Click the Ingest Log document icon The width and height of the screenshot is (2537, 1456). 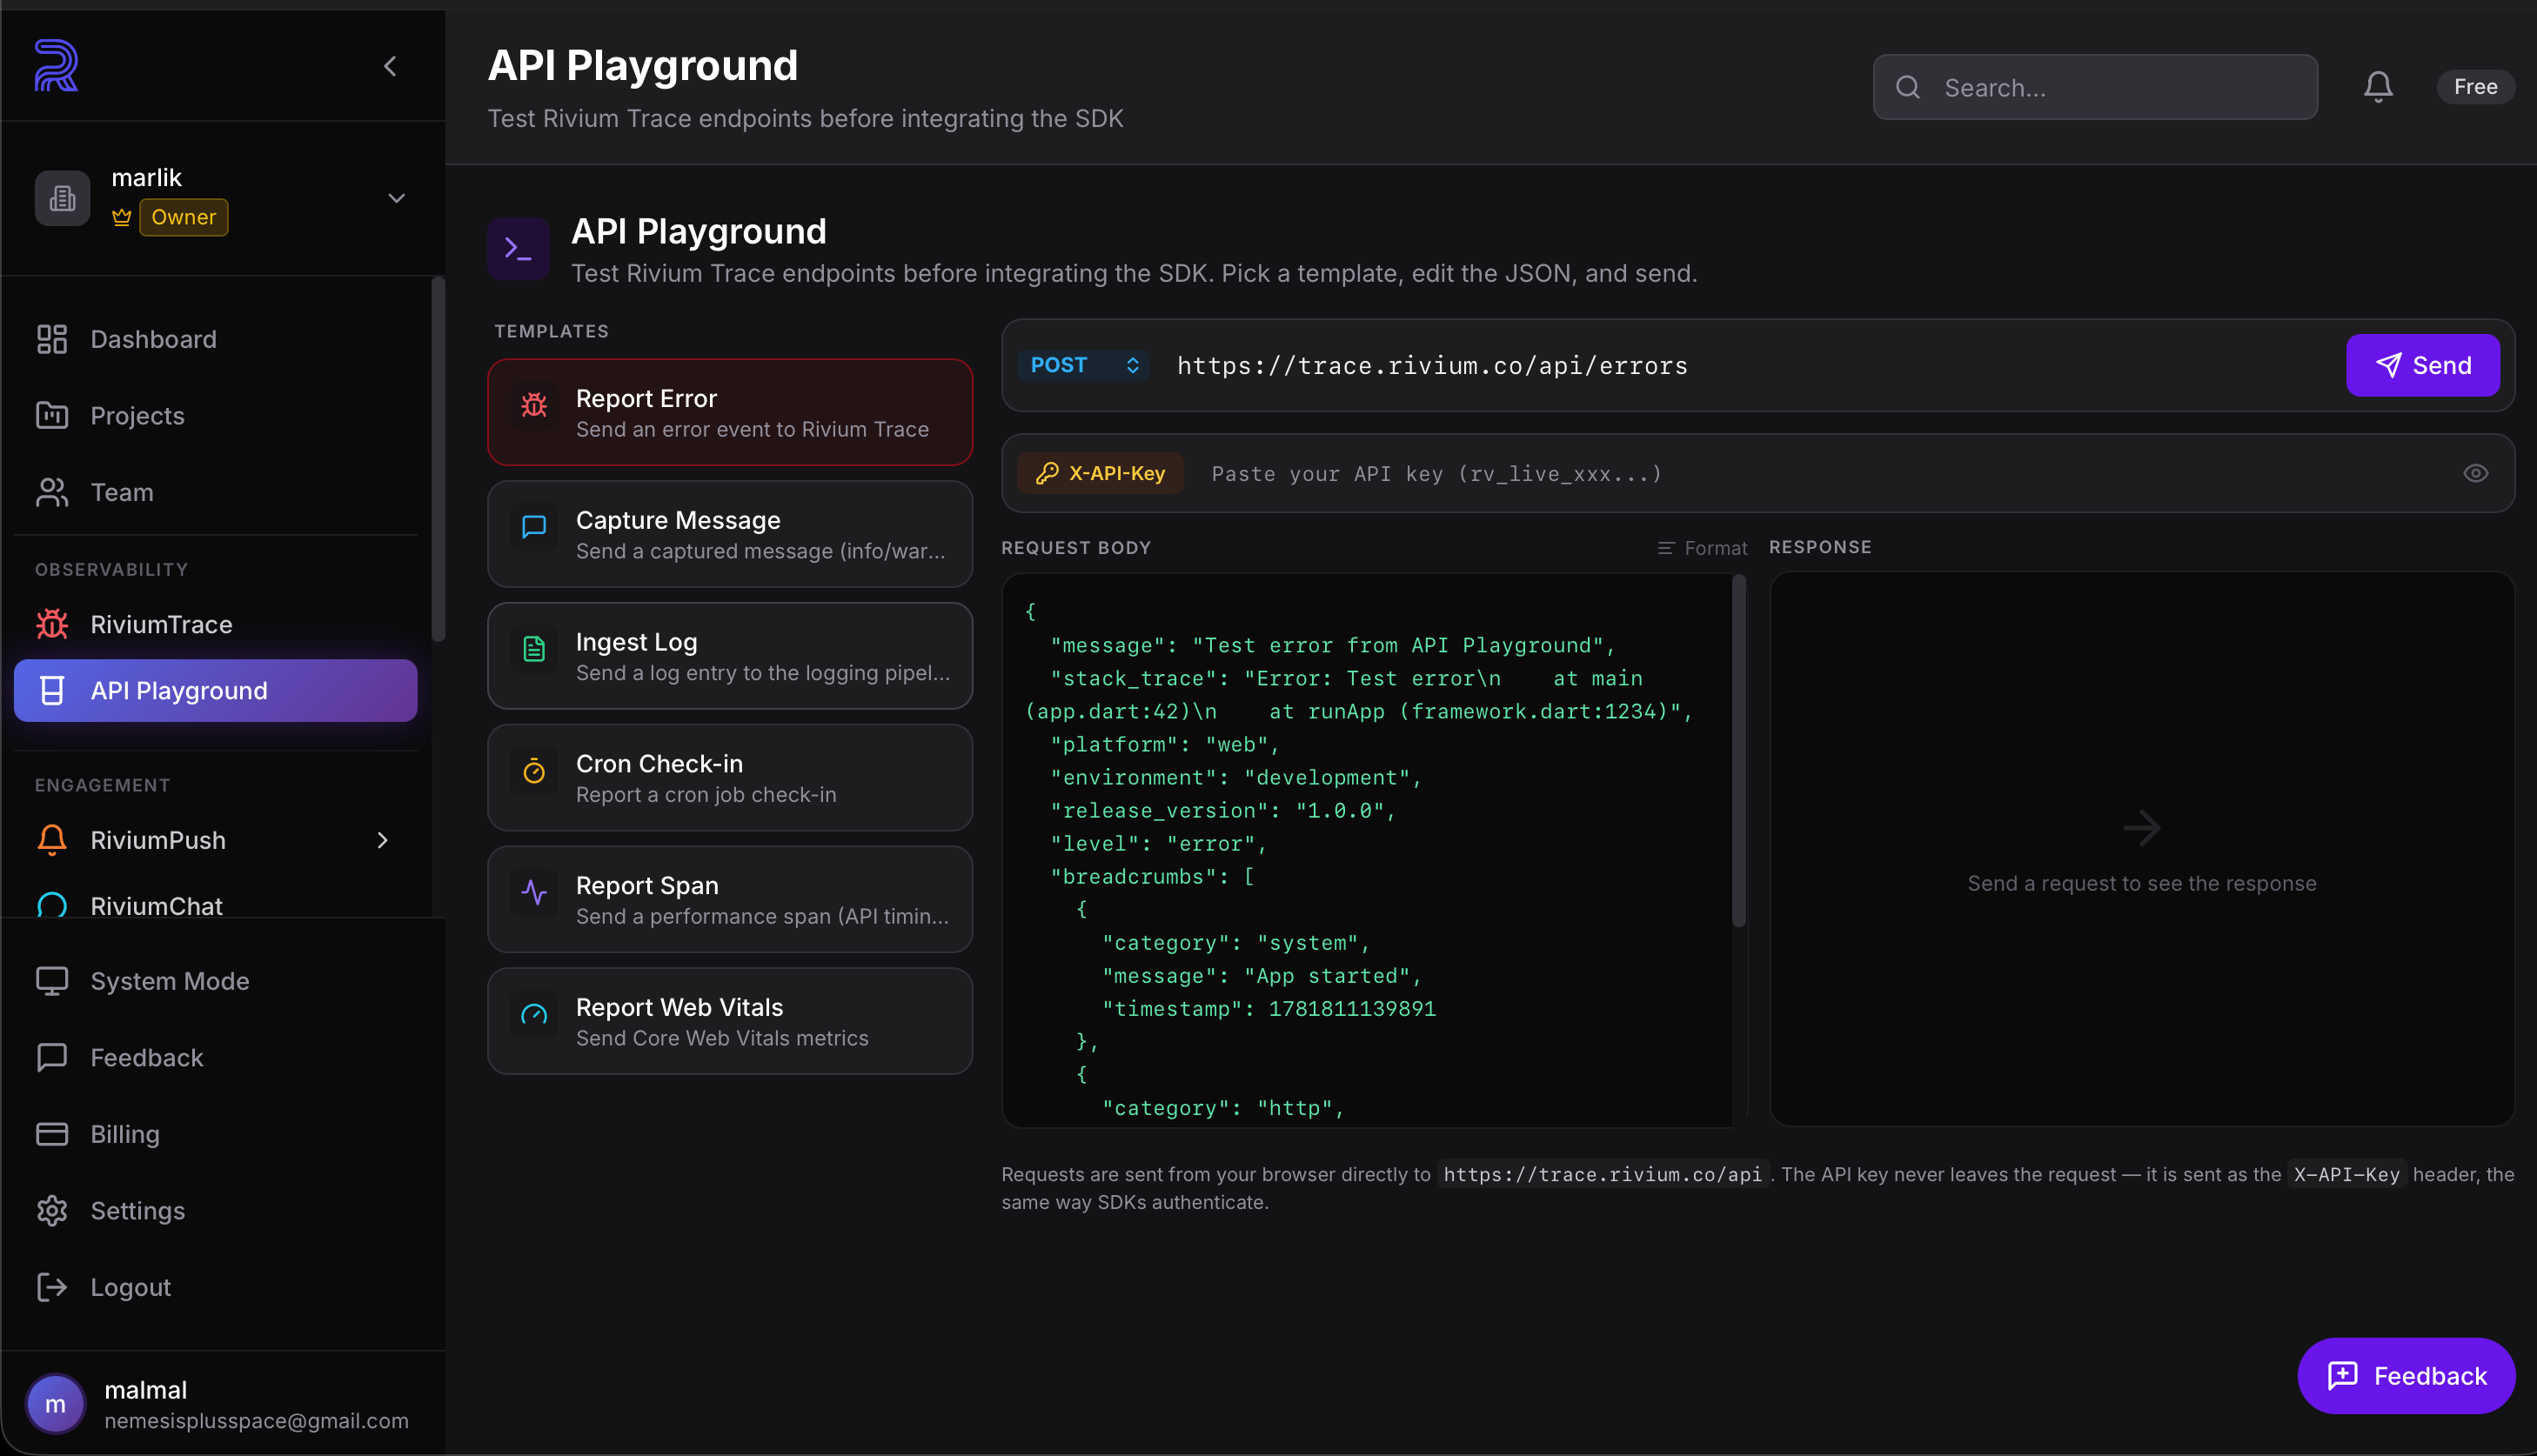point(534,649)
